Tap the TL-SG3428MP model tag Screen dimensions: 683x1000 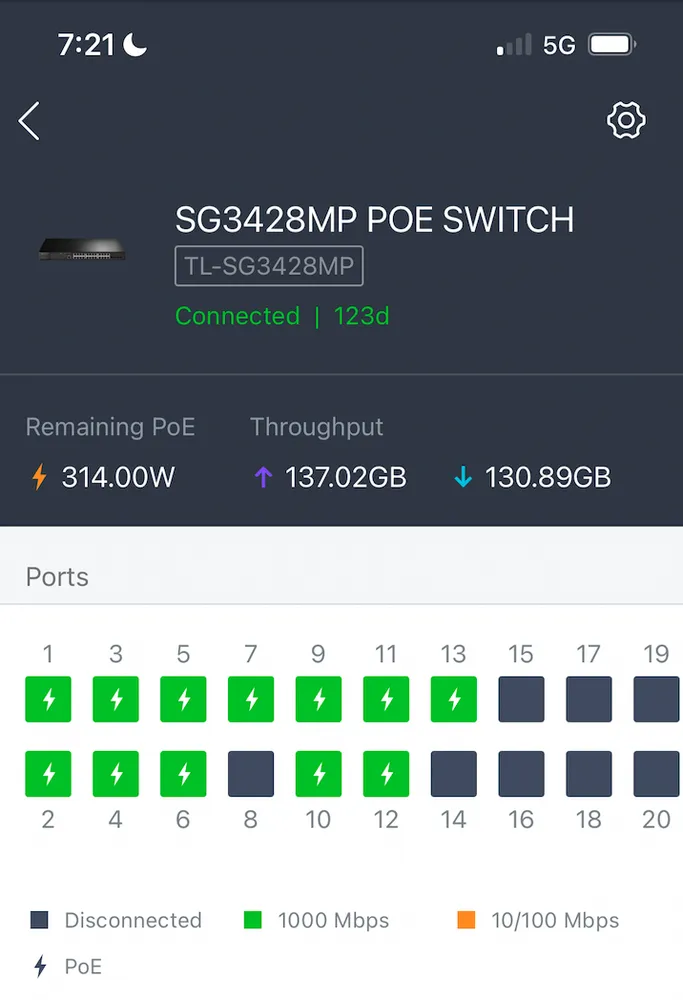pos(269,267)
